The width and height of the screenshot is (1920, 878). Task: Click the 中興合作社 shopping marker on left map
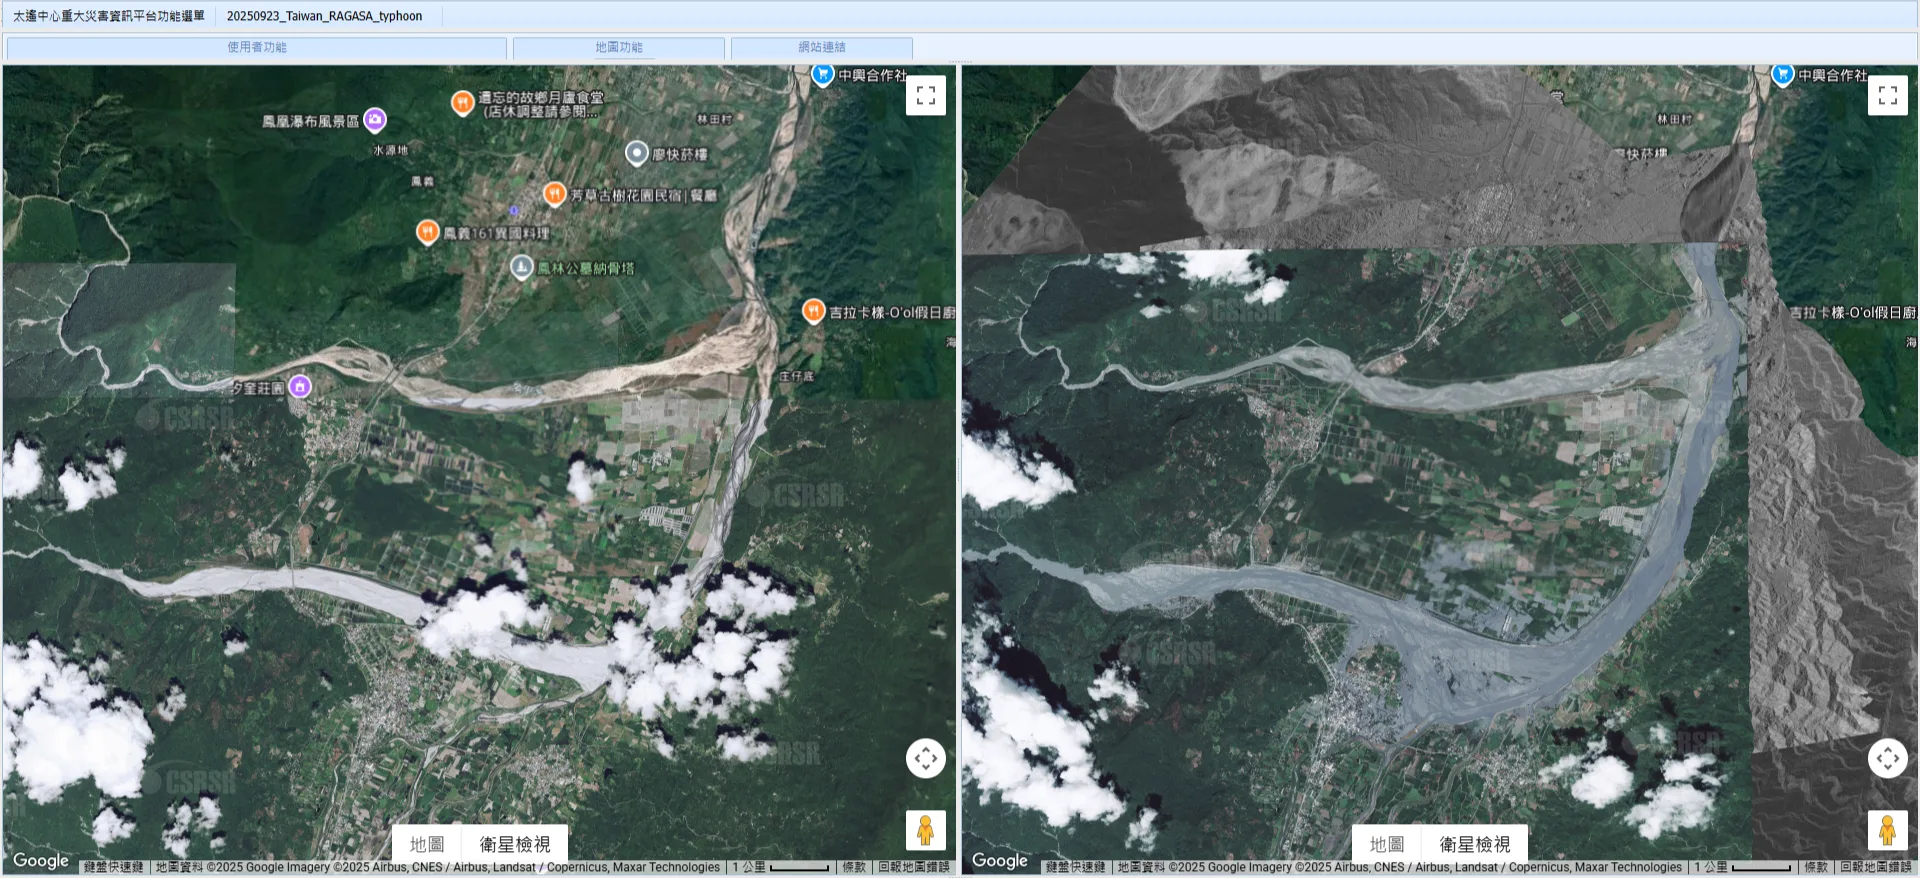822,74
